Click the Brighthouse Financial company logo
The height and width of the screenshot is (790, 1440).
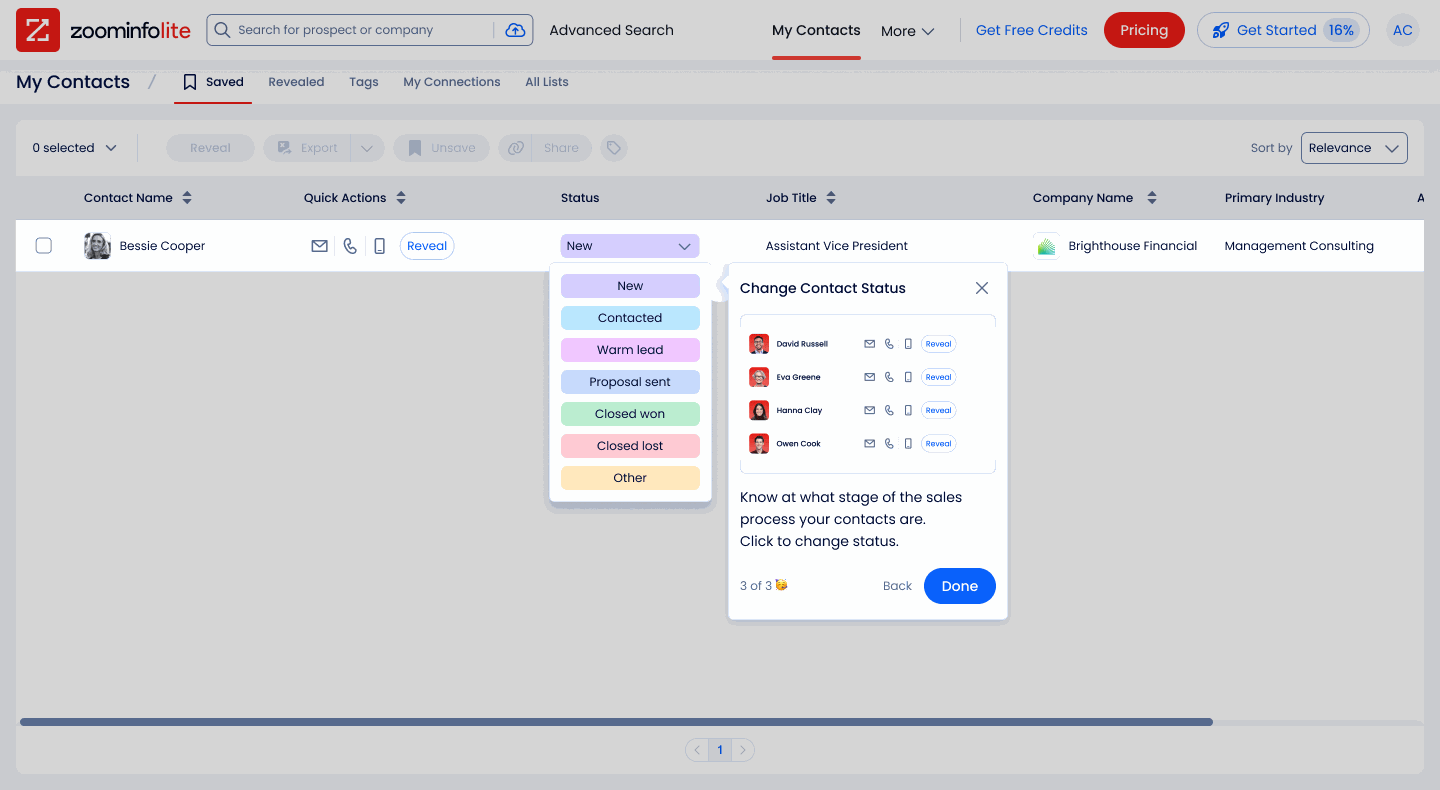click(x=1046, y=246)
